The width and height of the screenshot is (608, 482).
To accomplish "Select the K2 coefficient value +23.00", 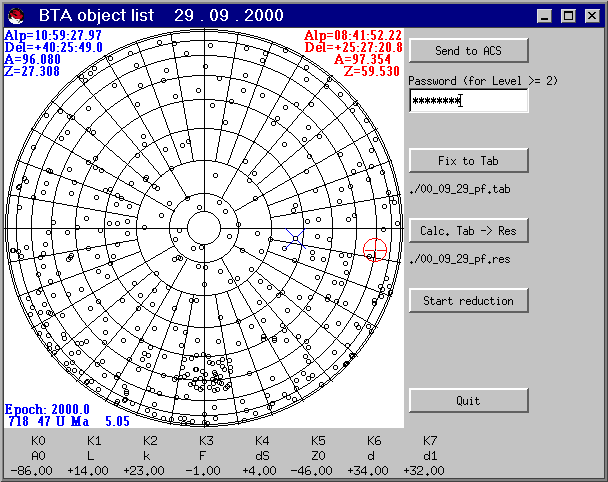I will coord(150,469).
